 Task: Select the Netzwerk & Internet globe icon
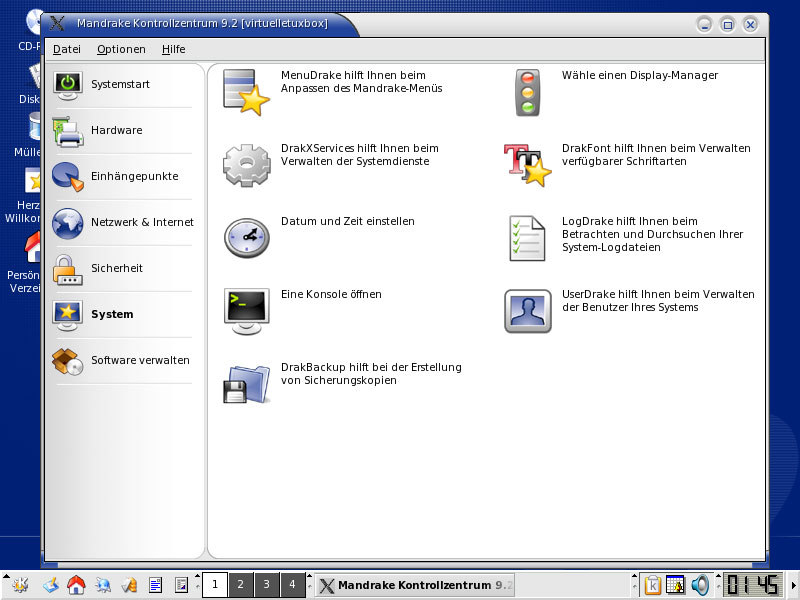tap(68, 223)
